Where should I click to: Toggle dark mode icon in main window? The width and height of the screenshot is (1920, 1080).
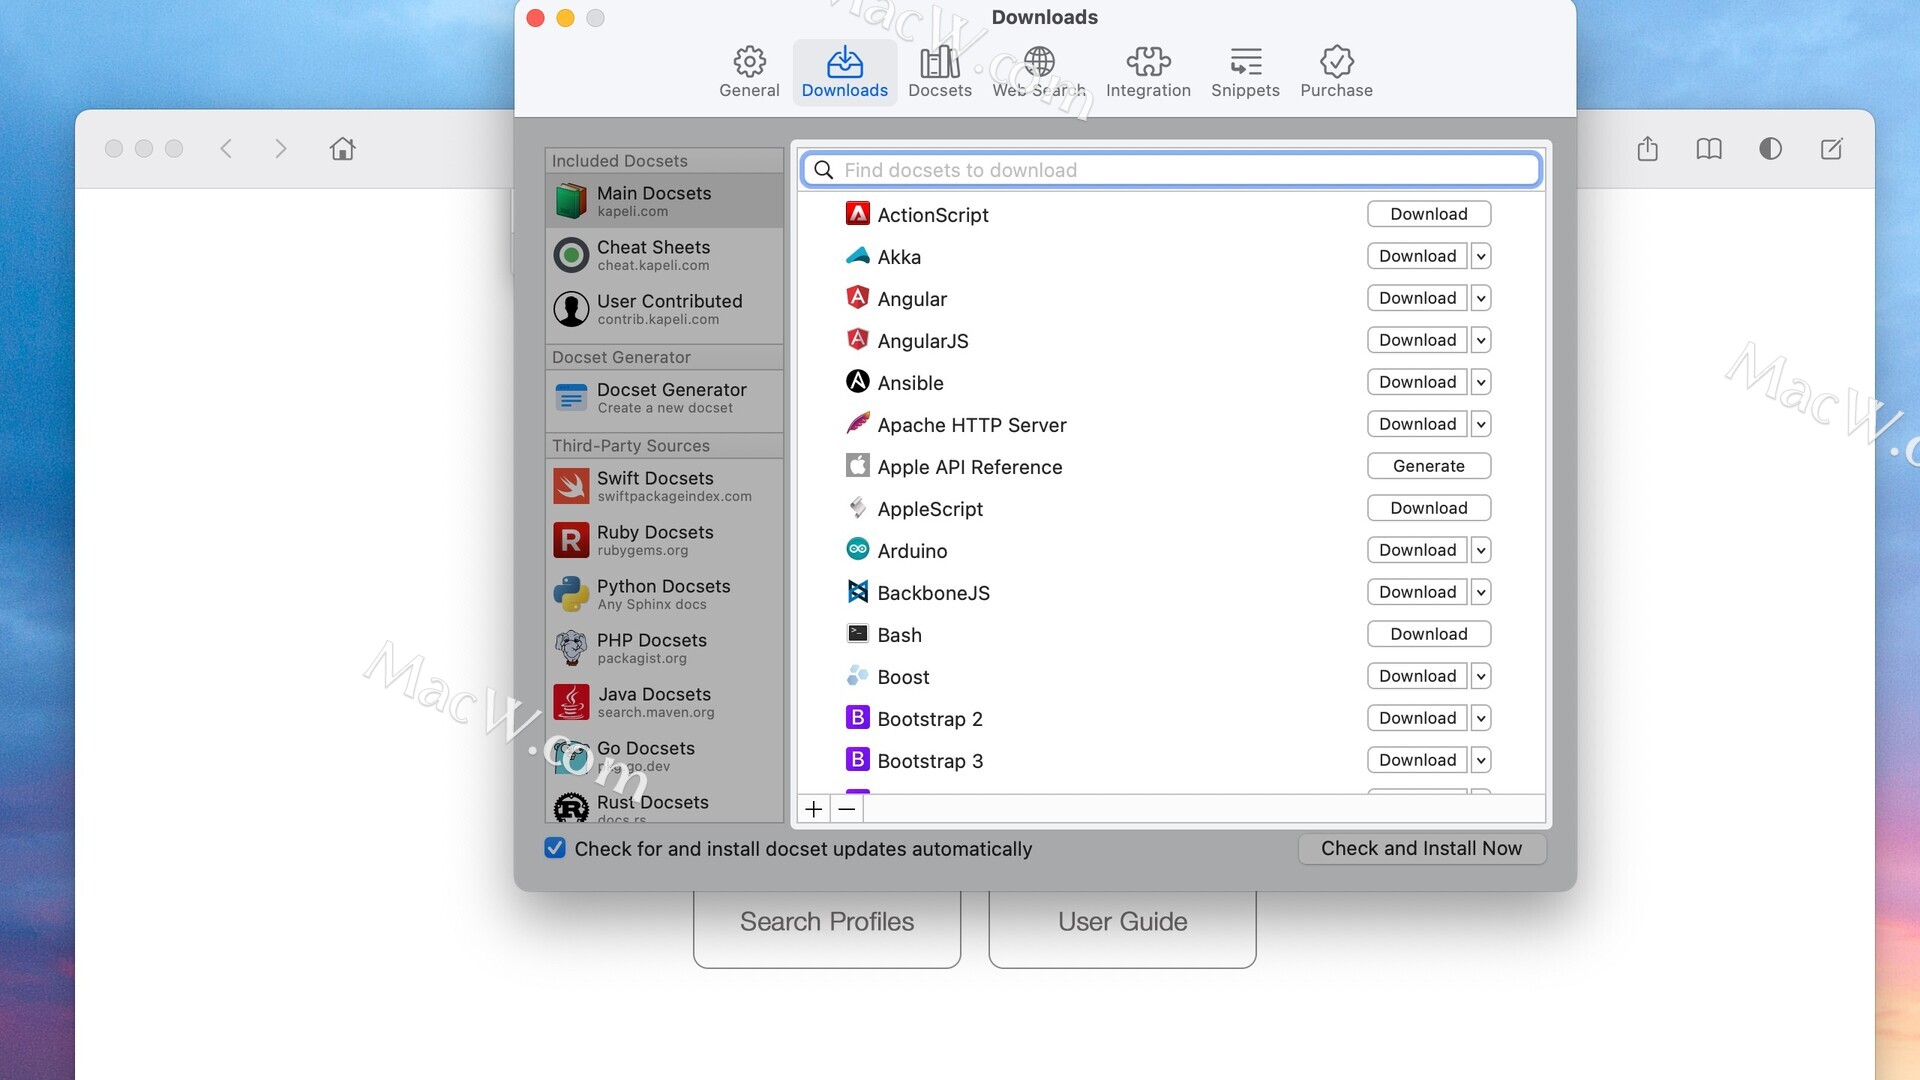pyautogui.click(x=1770, y=149)
